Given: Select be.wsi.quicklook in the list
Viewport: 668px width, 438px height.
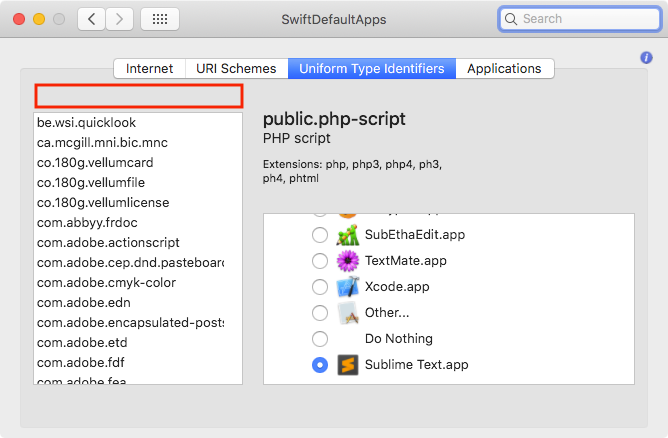Looking at the screenshot, I should click(138, 123).
